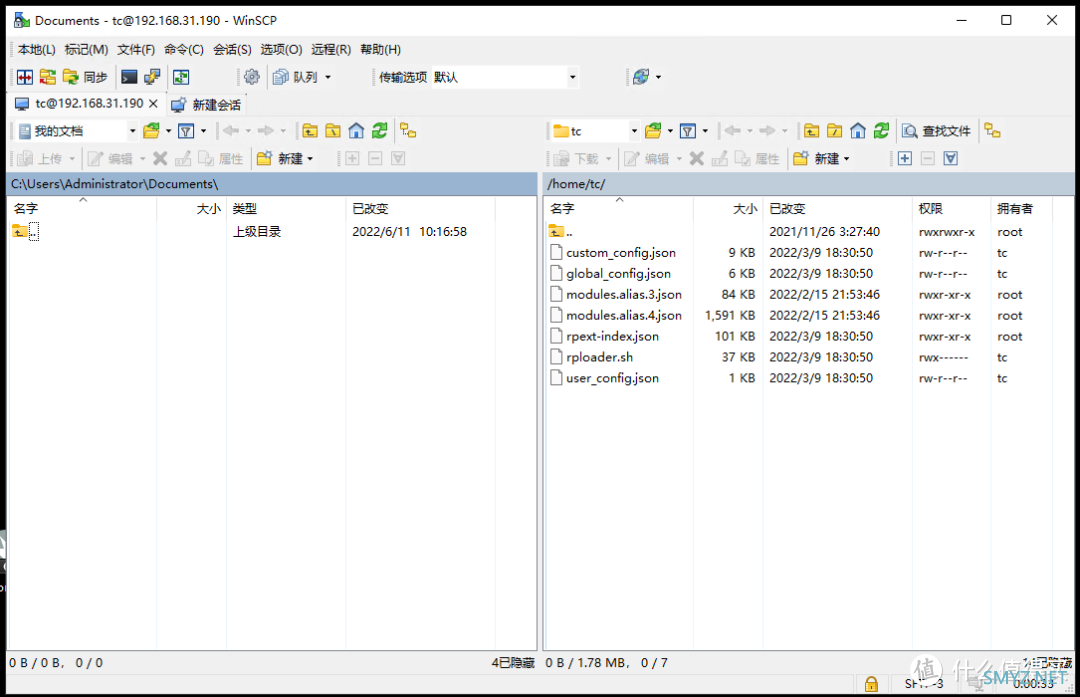Open the 帮助(H) menu
Image resolution: width=1080 pixels, height=697 pixels.
coord(380,50)
